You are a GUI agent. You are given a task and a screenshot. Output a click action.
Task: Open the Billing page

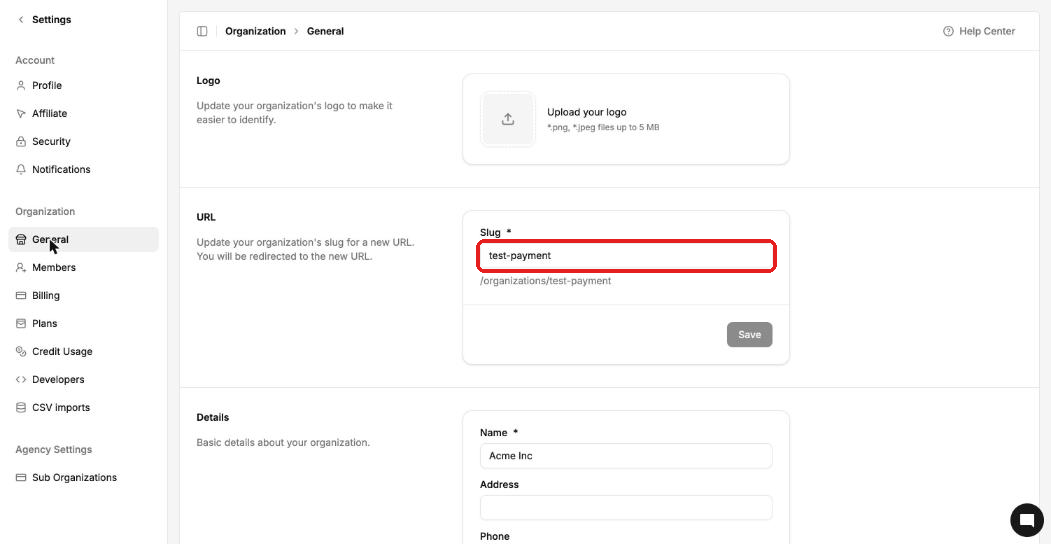click(83, 295)
